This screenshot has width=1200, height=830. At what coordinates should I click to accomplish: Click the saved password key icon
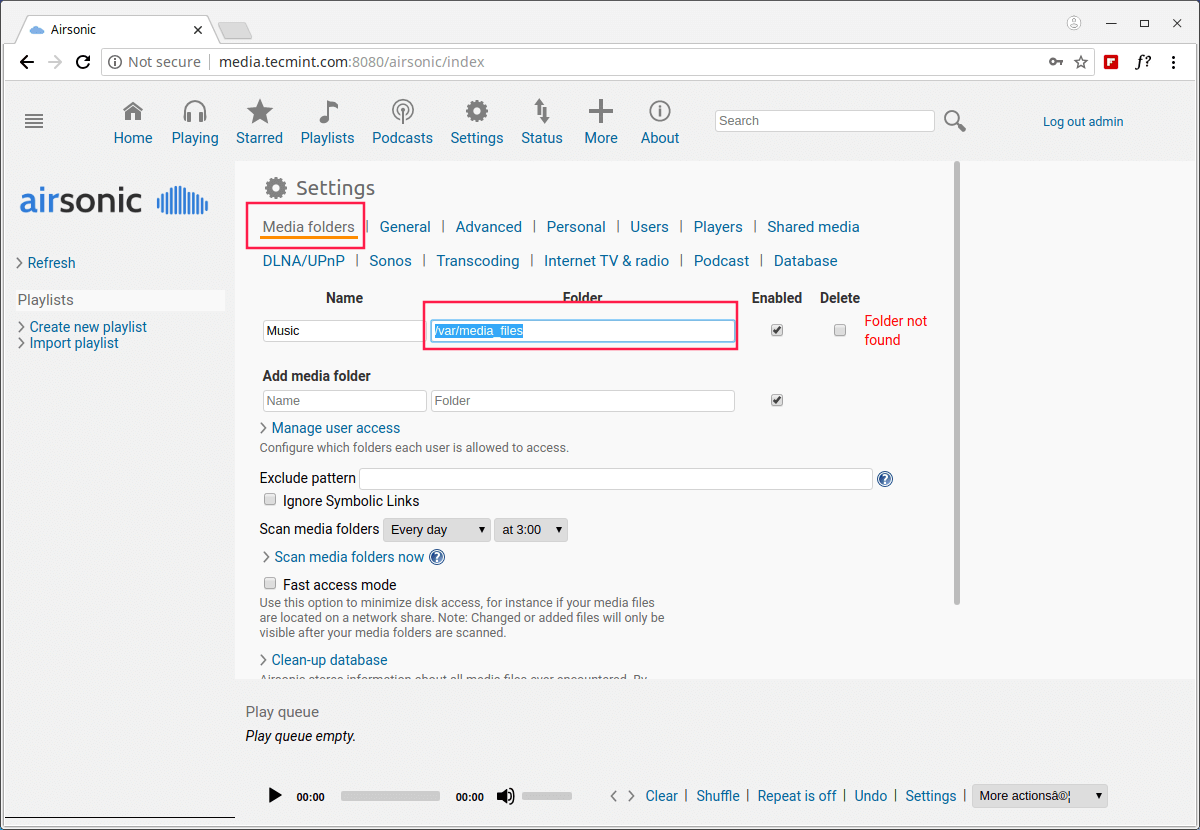[x=1056, y=62]
